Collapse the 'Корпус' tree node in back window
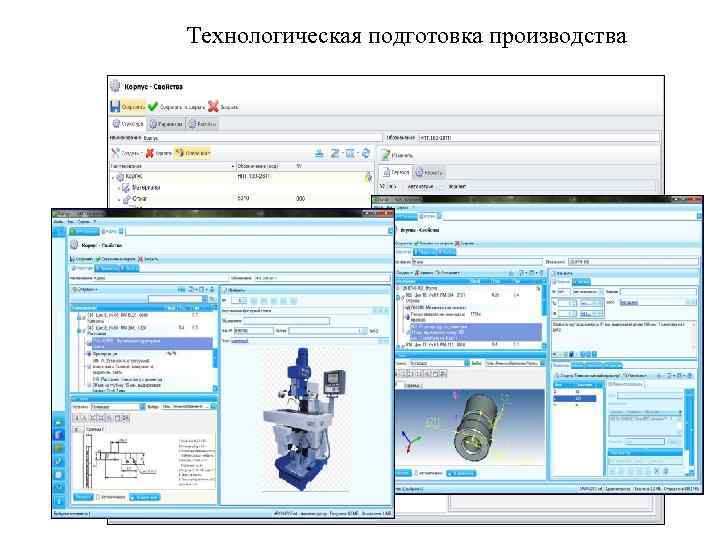This screenshot has width=720, height=540. (x=113, y=177)
